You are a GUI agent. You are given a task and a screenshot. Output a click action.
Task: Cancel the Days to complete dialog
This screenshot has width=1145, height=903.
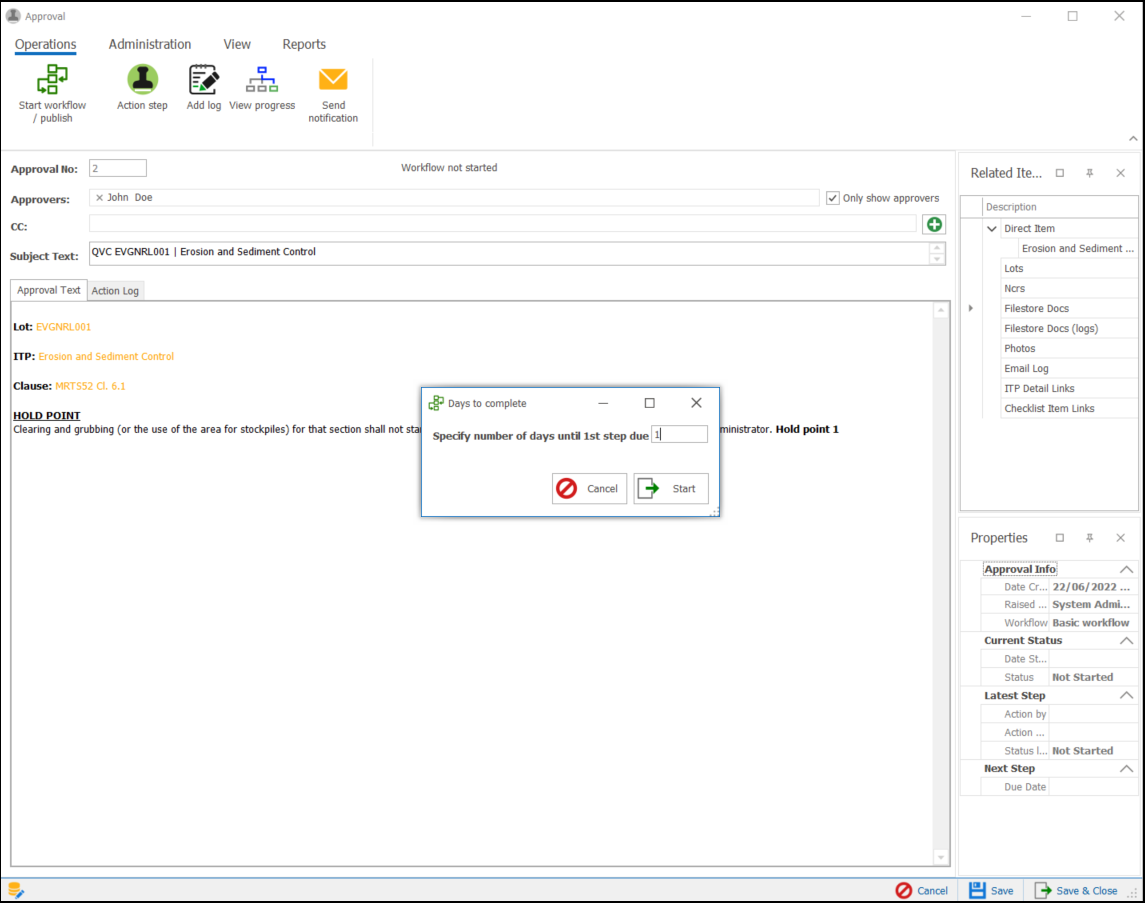[x=589, y=489]
